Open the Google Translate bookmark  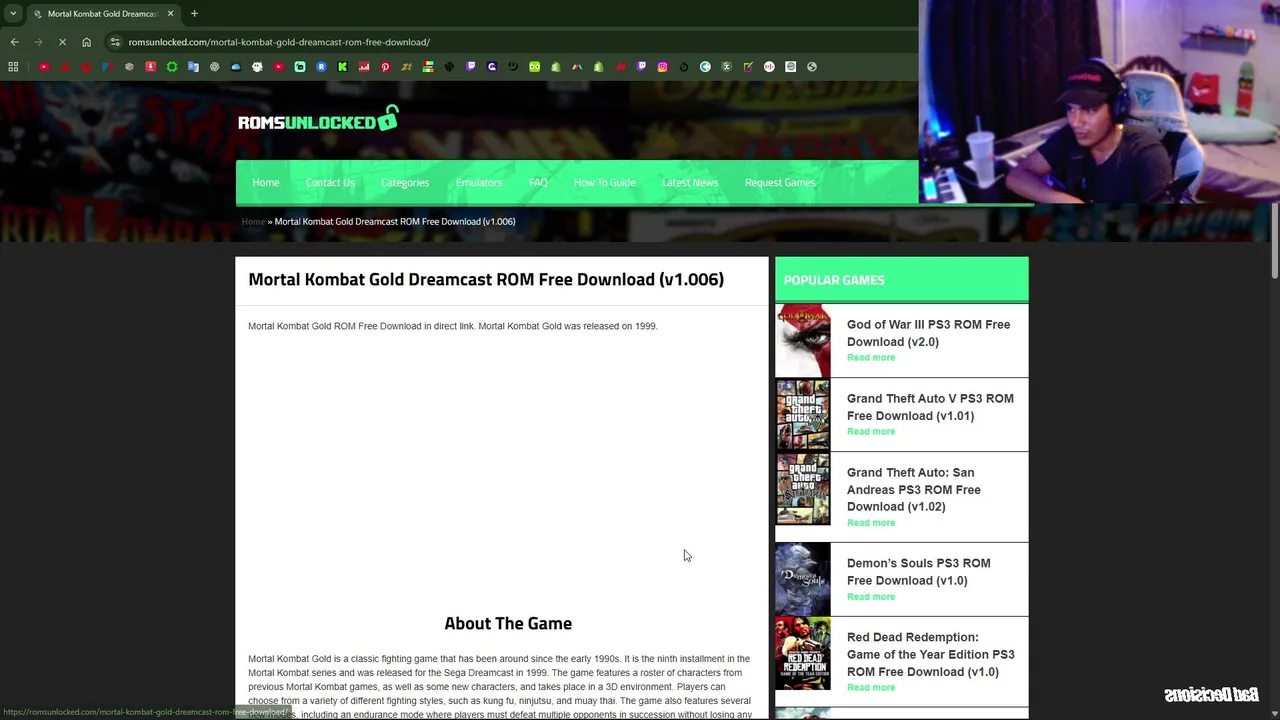[193, 67]
